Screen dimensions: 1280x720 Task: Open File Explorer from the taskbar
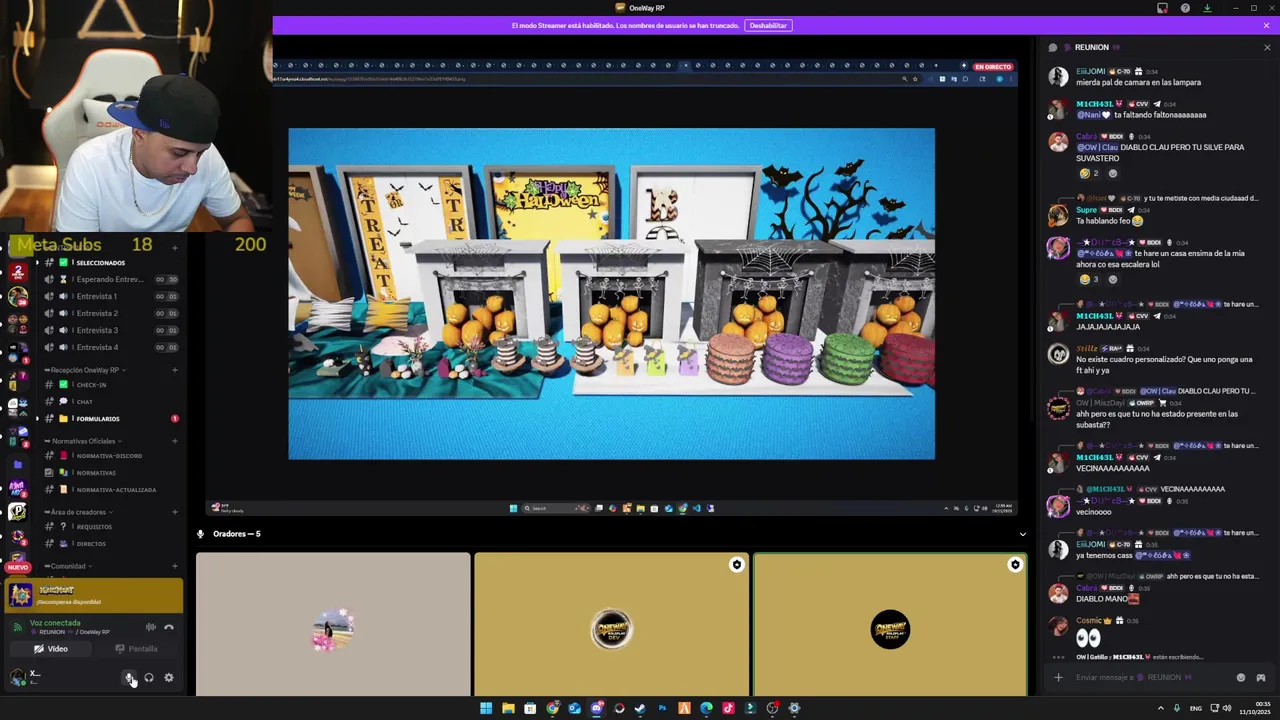click(508, 708)
